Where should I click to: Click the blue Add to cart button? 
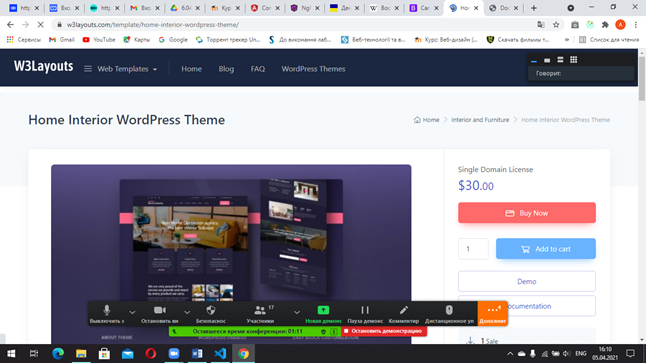point(545,249)
